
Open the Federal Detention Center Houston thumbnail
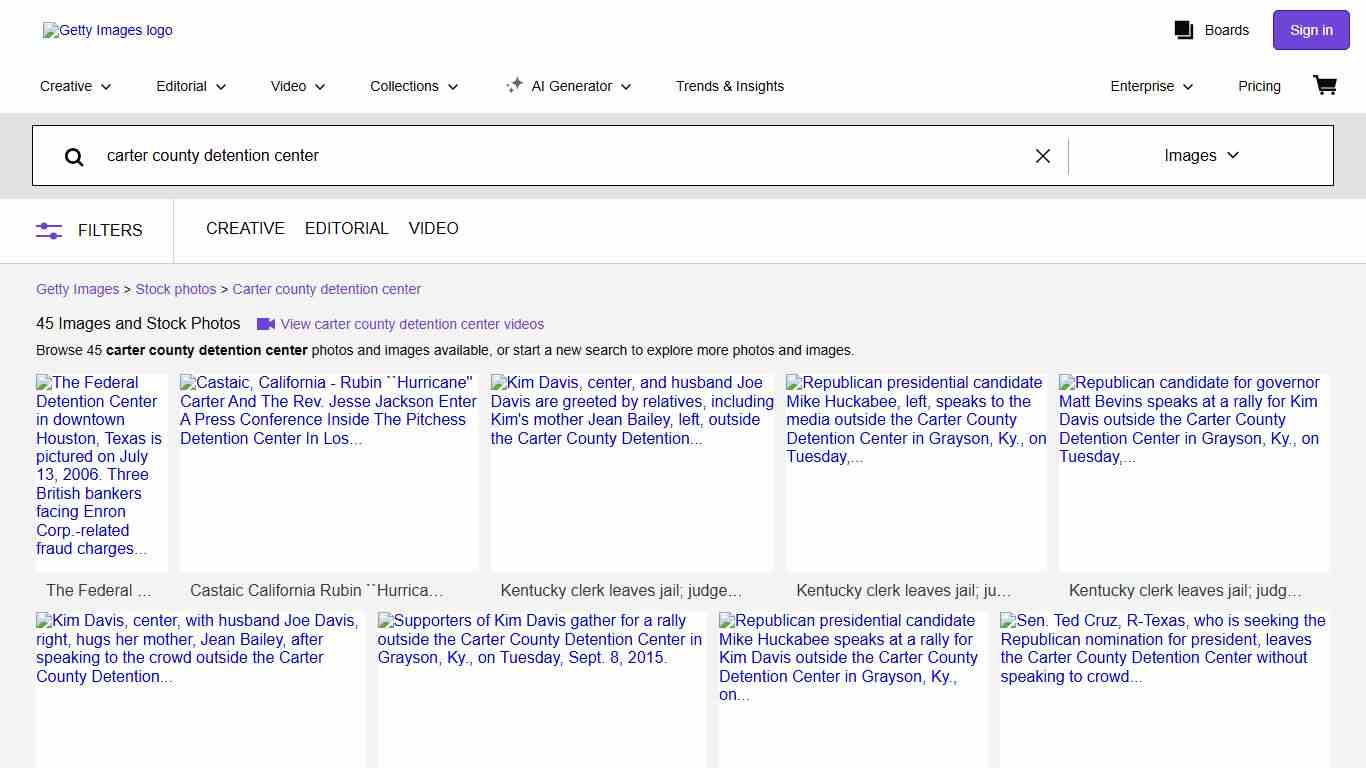coord(101,472)
